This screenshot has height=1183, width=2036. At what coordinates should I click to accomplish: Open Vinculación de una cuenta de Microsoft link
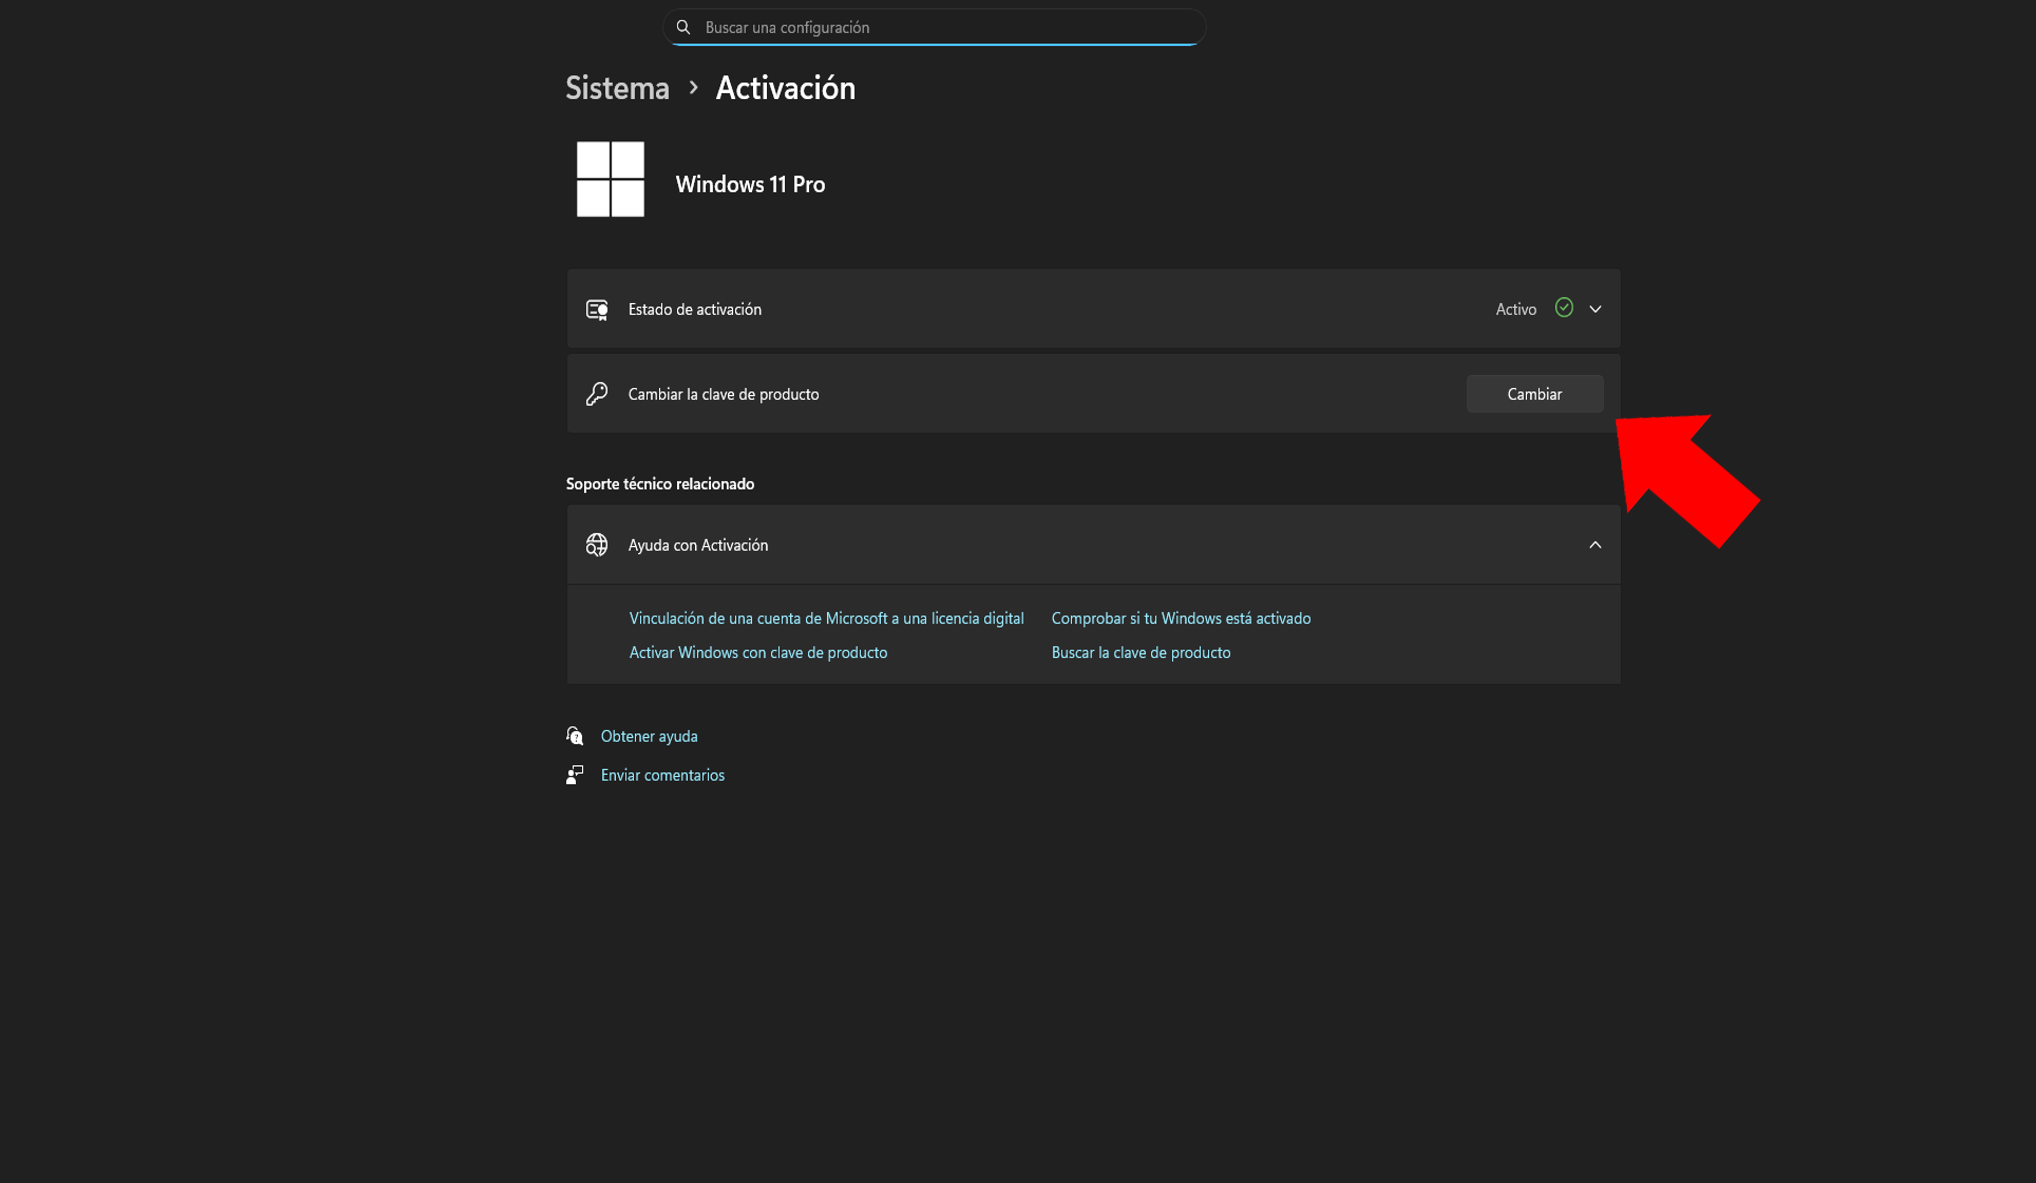click(826, 618)
